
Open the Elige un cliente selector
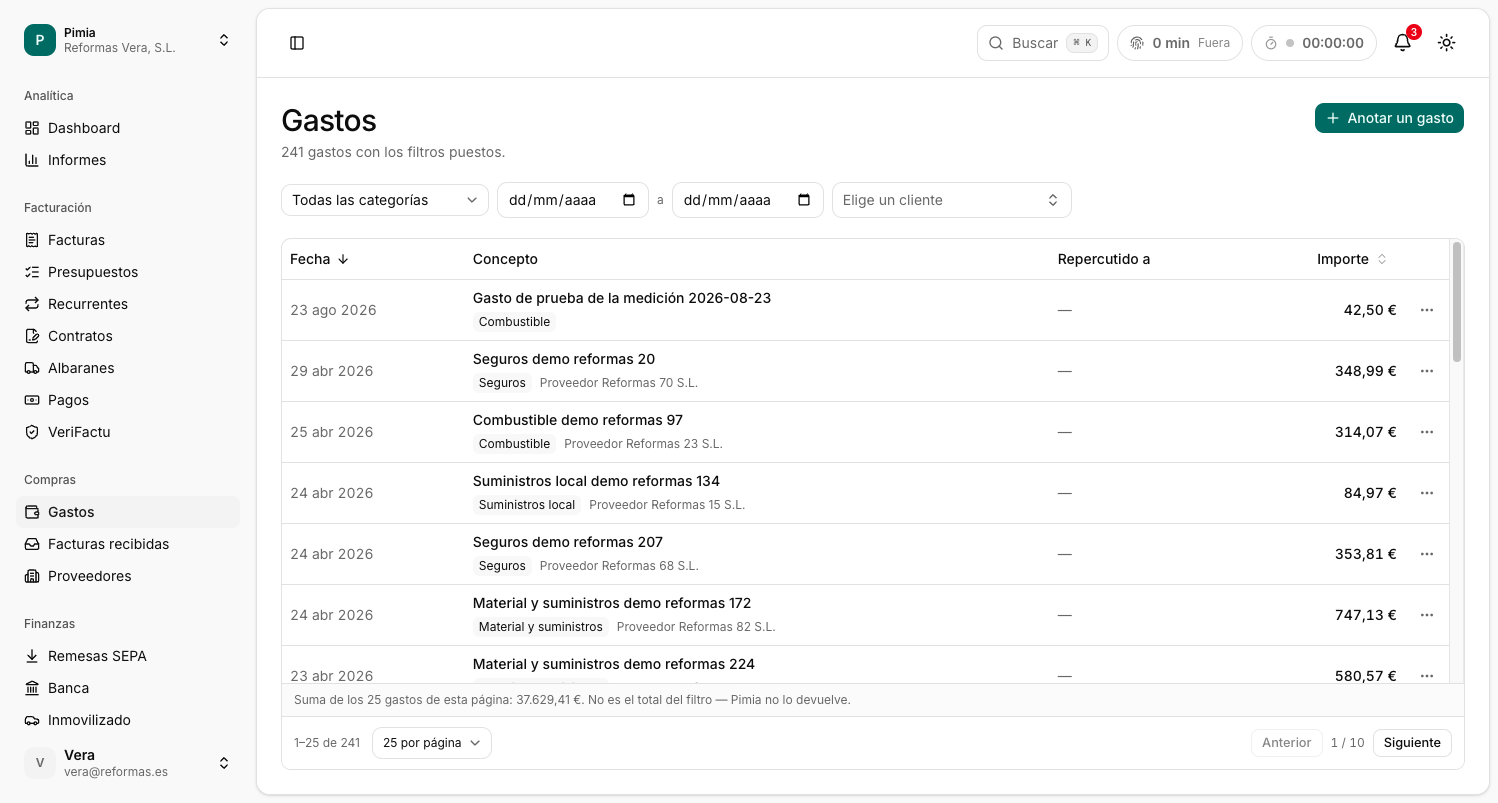pyautogui.click(x=951, y=200)
